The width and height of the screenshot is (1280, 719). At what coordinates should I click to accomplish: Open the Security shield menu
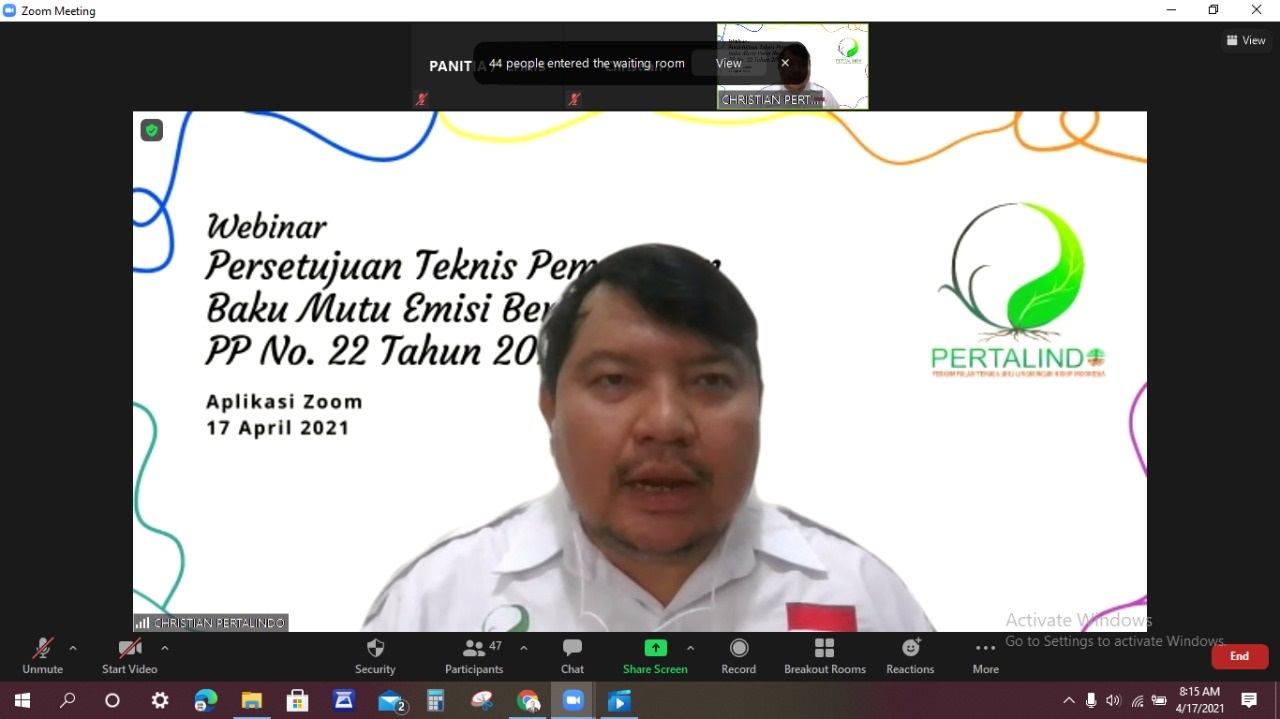tap(375, 656)
